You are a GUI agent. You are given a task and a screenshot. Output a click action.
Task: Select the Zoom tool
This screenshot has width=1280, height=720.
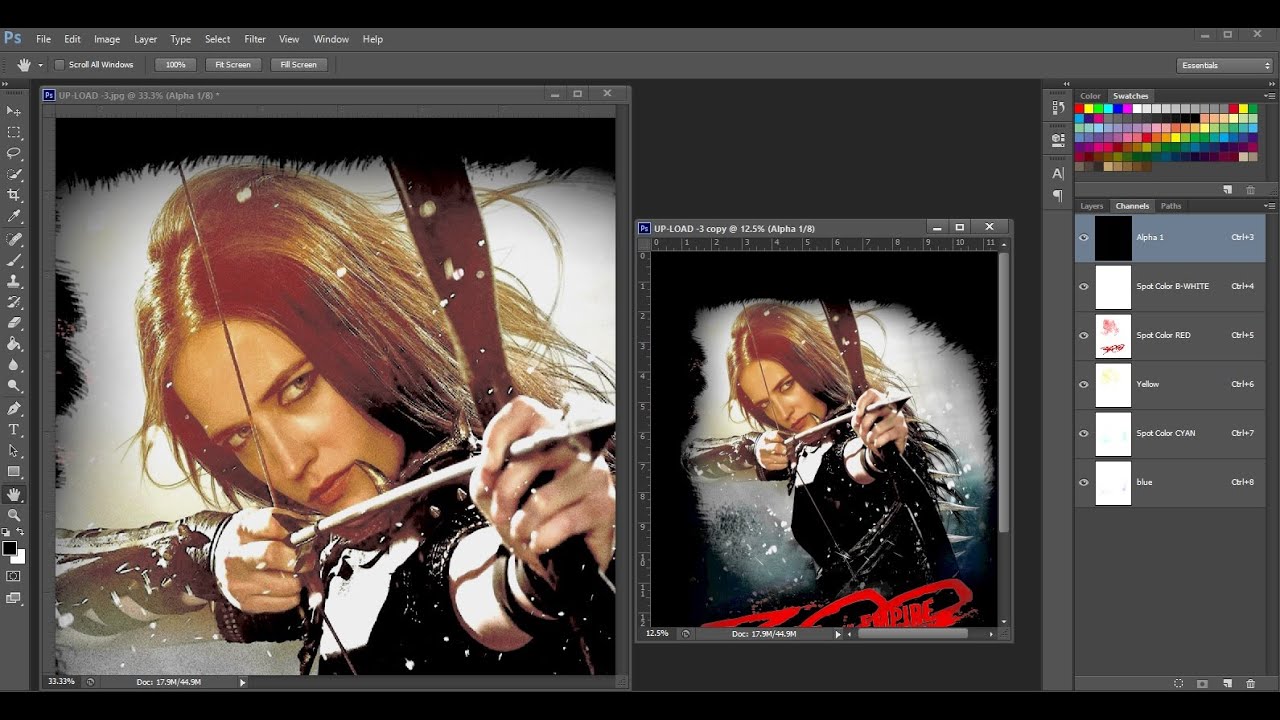click(14, 515)
